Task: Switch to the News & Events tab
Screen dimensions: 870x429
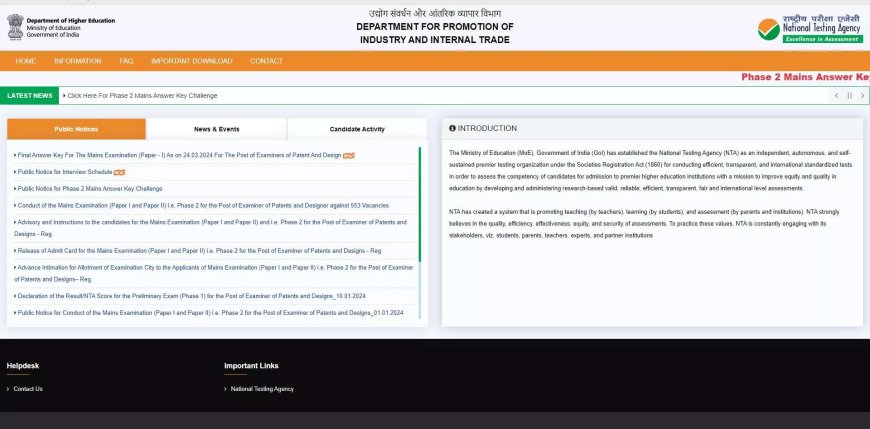Action: tap(216, 129)
